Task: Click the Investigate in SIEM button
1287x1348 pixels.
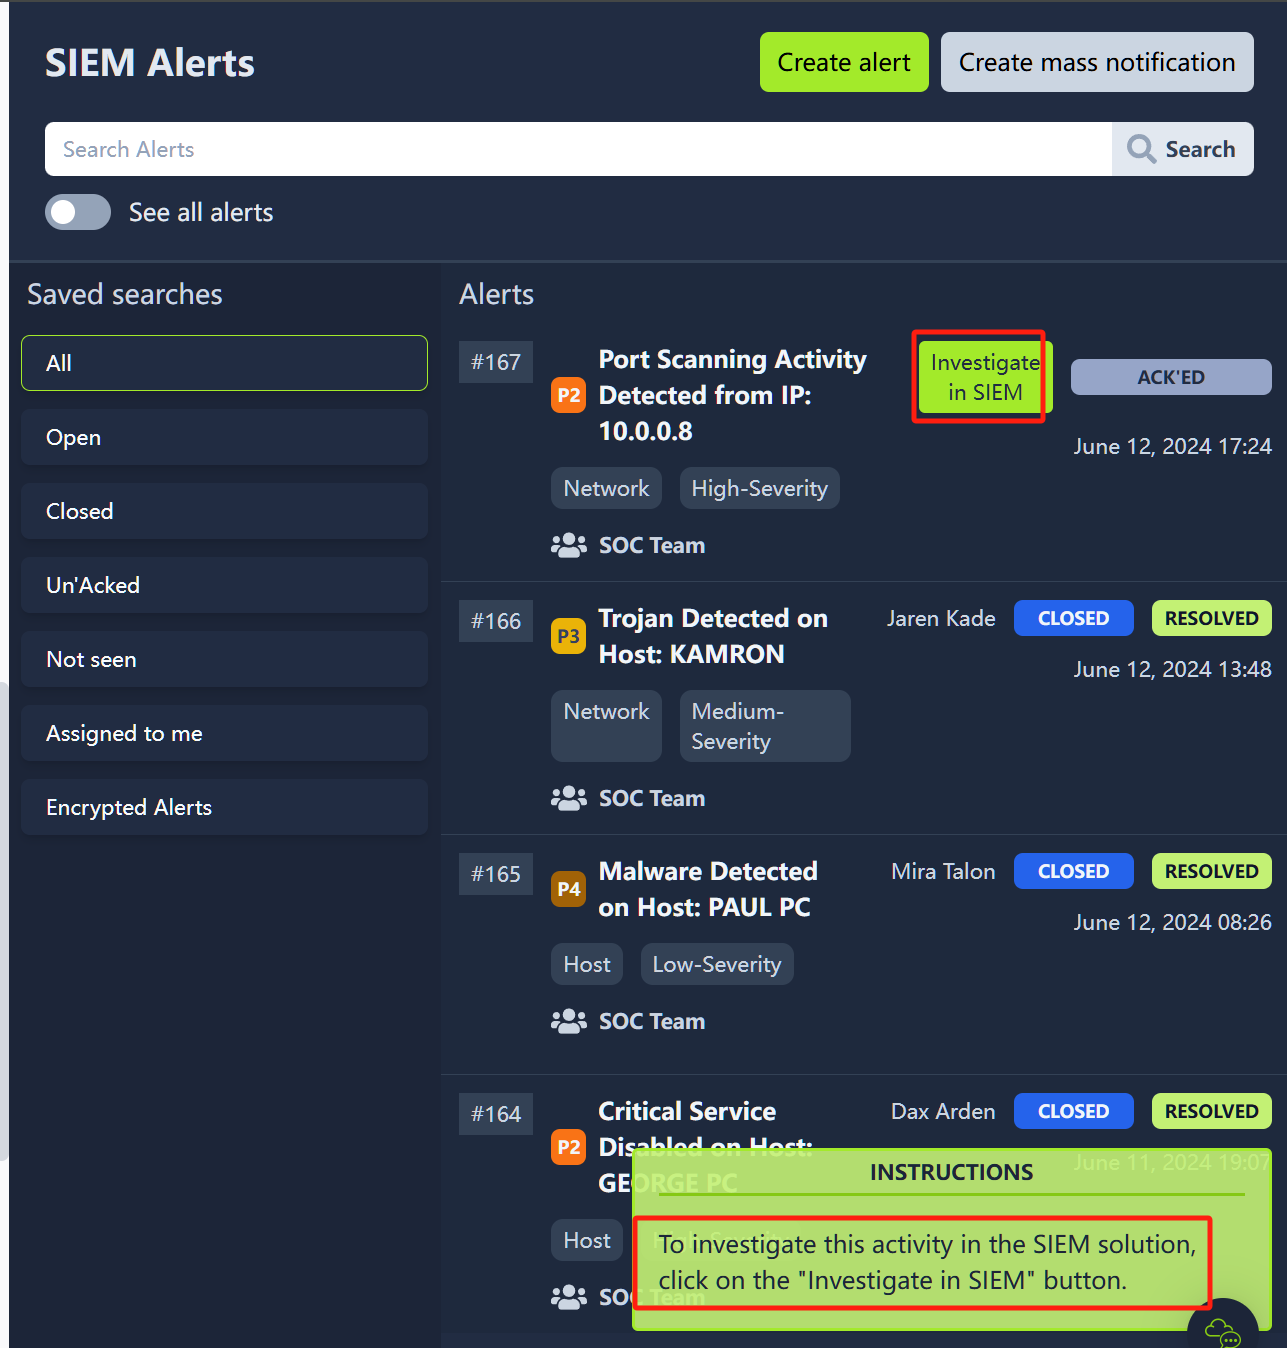Action: [985, 377]
